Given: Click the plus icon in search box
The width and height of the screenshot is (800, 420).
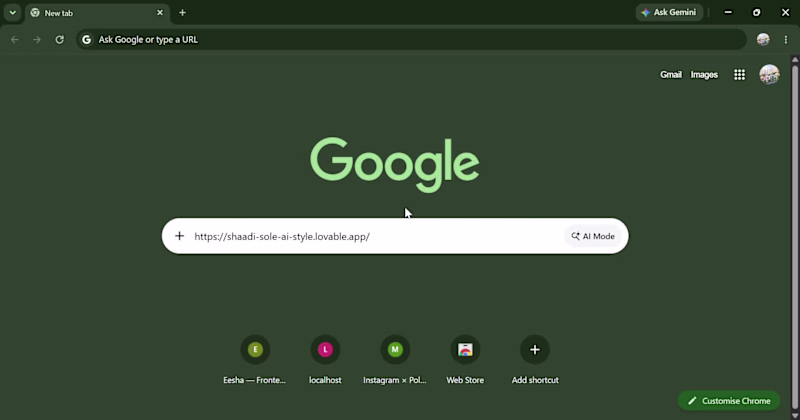Looking at the screenshot, I should [x=179, y=236].
